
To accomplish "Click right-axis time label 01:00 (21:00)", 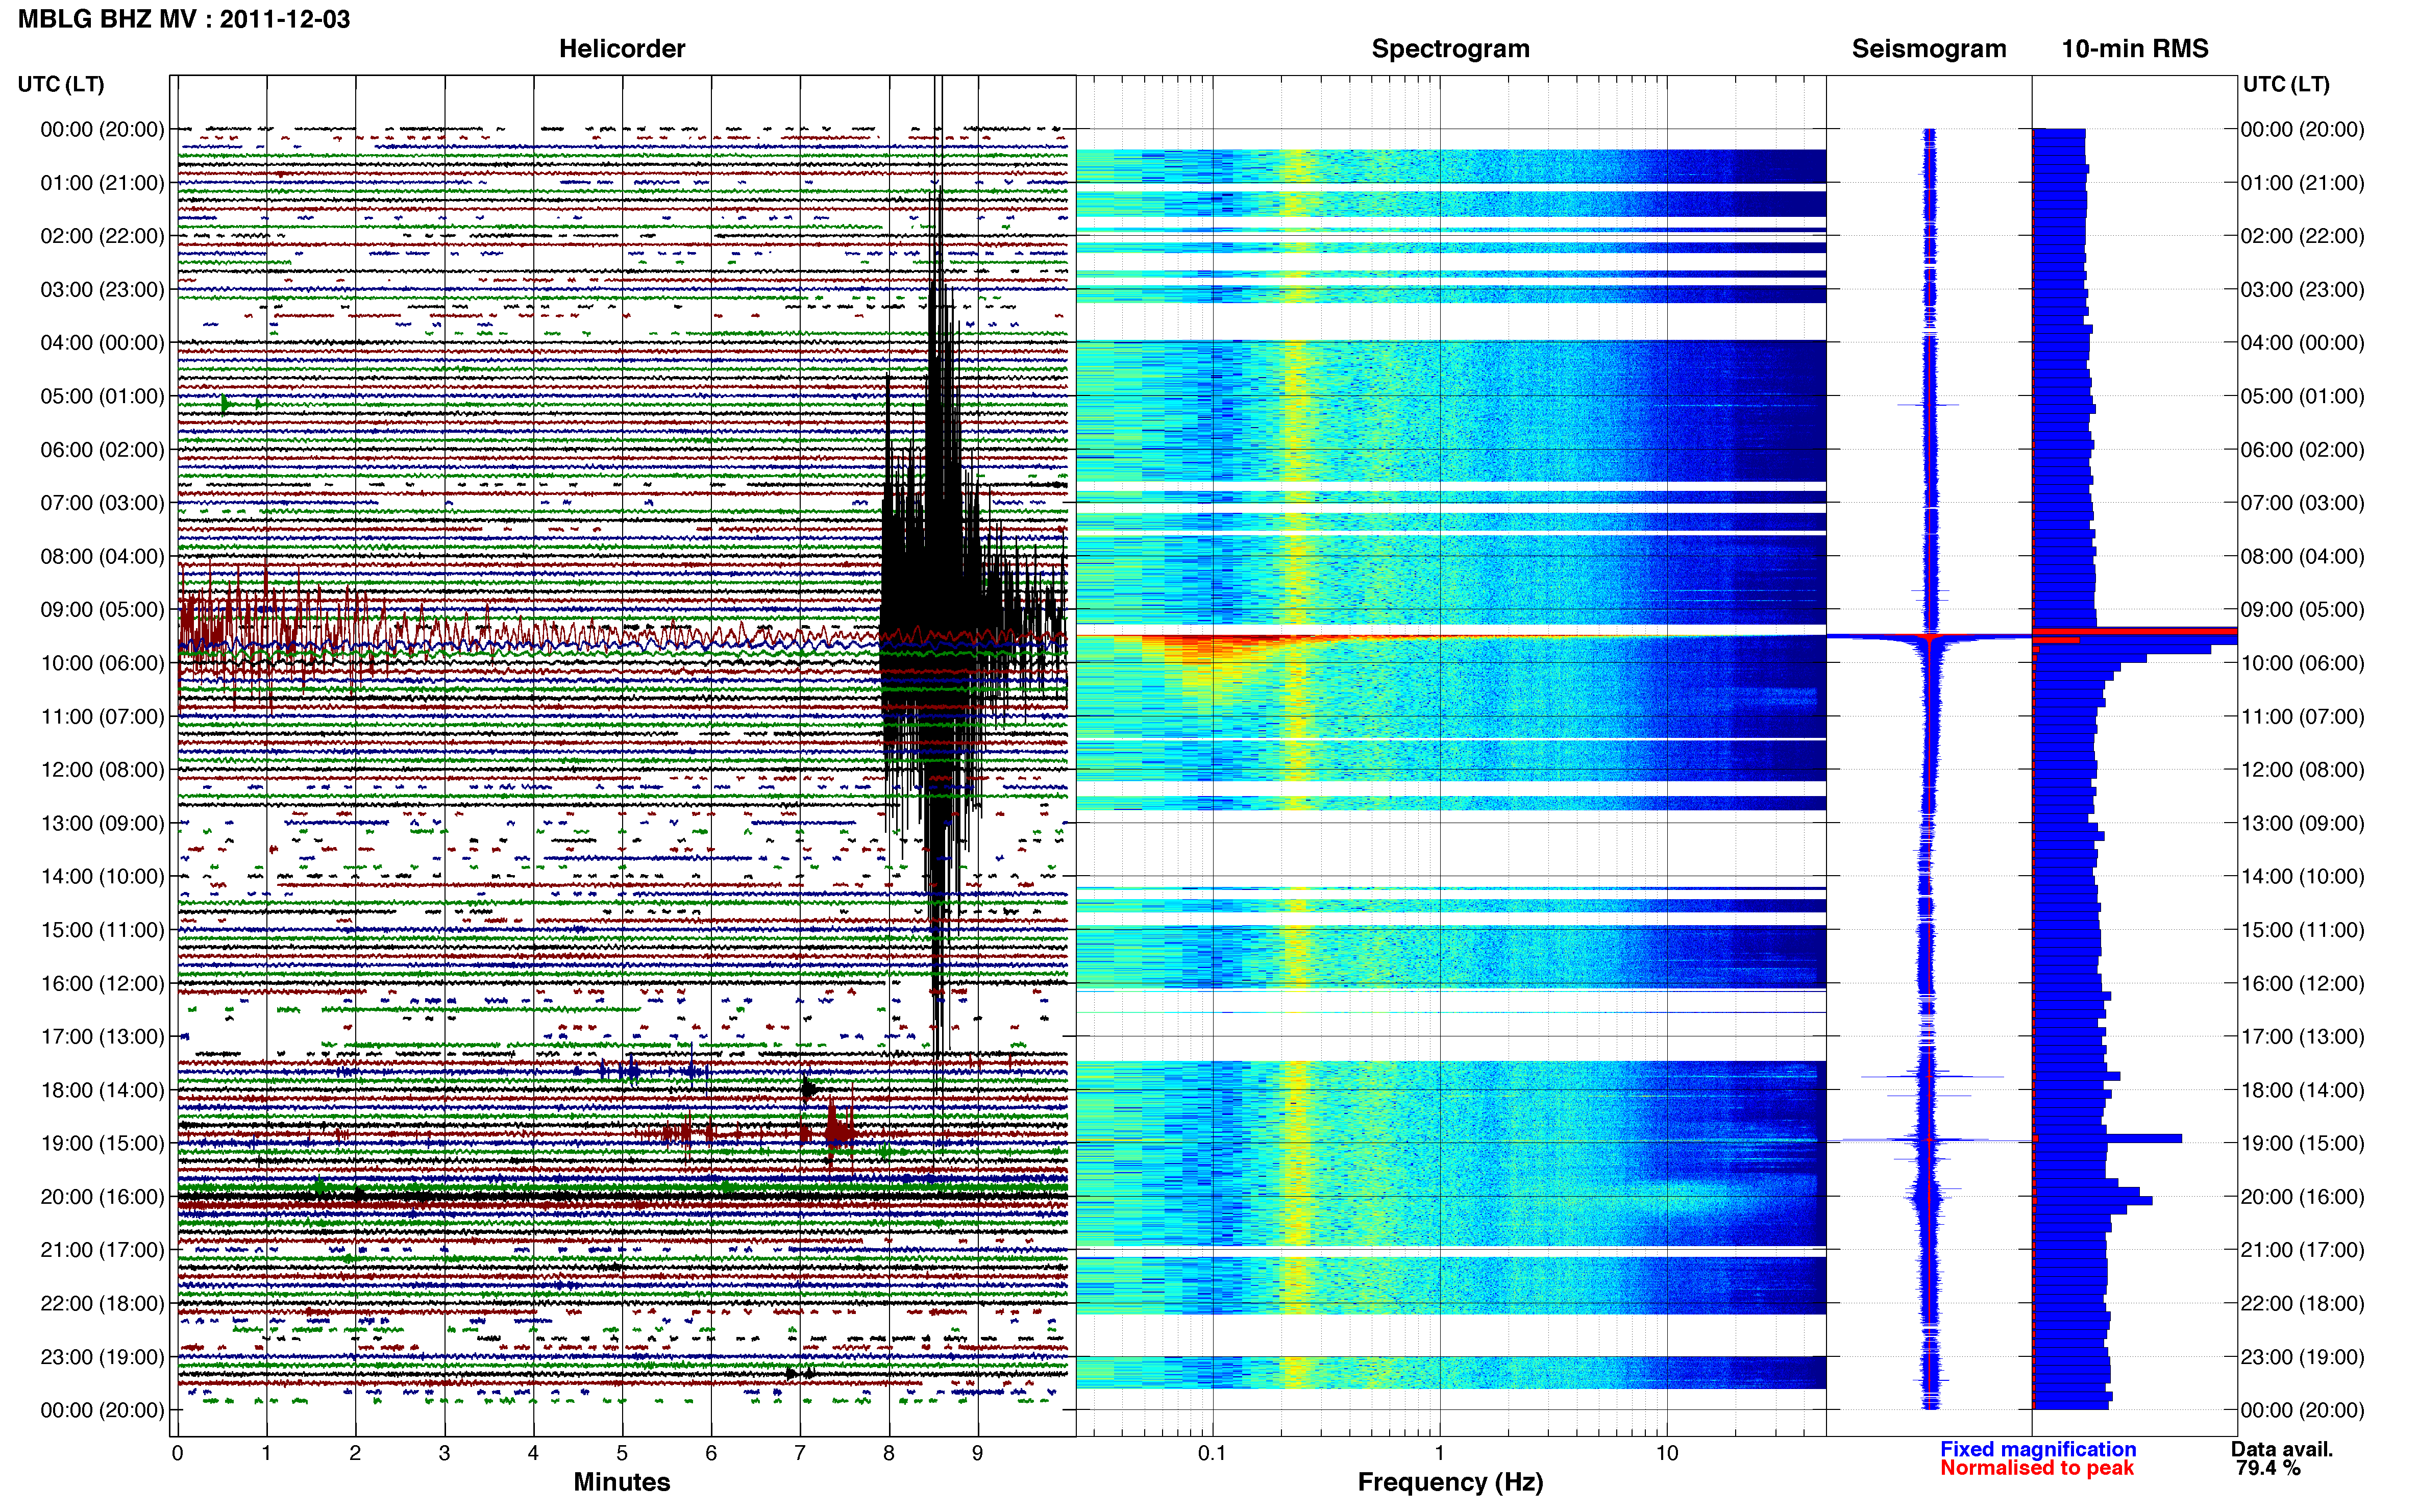I will tap(2302, 182).
